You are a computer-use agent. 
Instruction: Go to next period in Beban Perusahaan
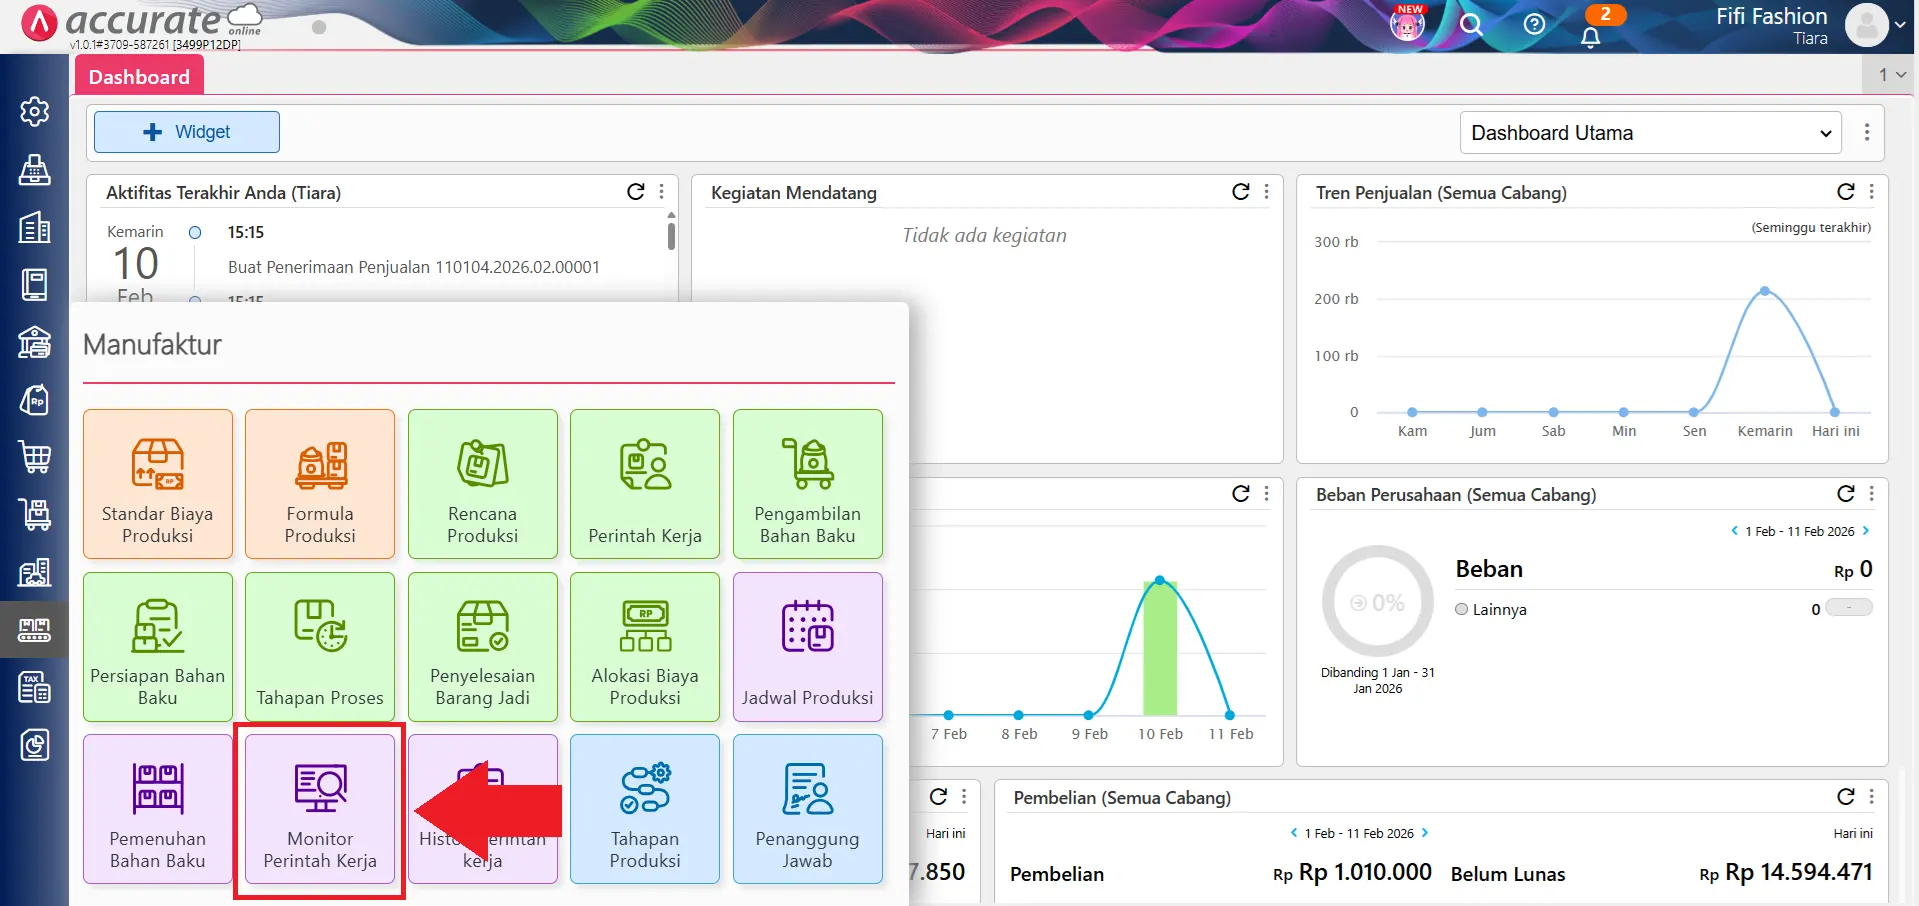[x=1866, y=531]
